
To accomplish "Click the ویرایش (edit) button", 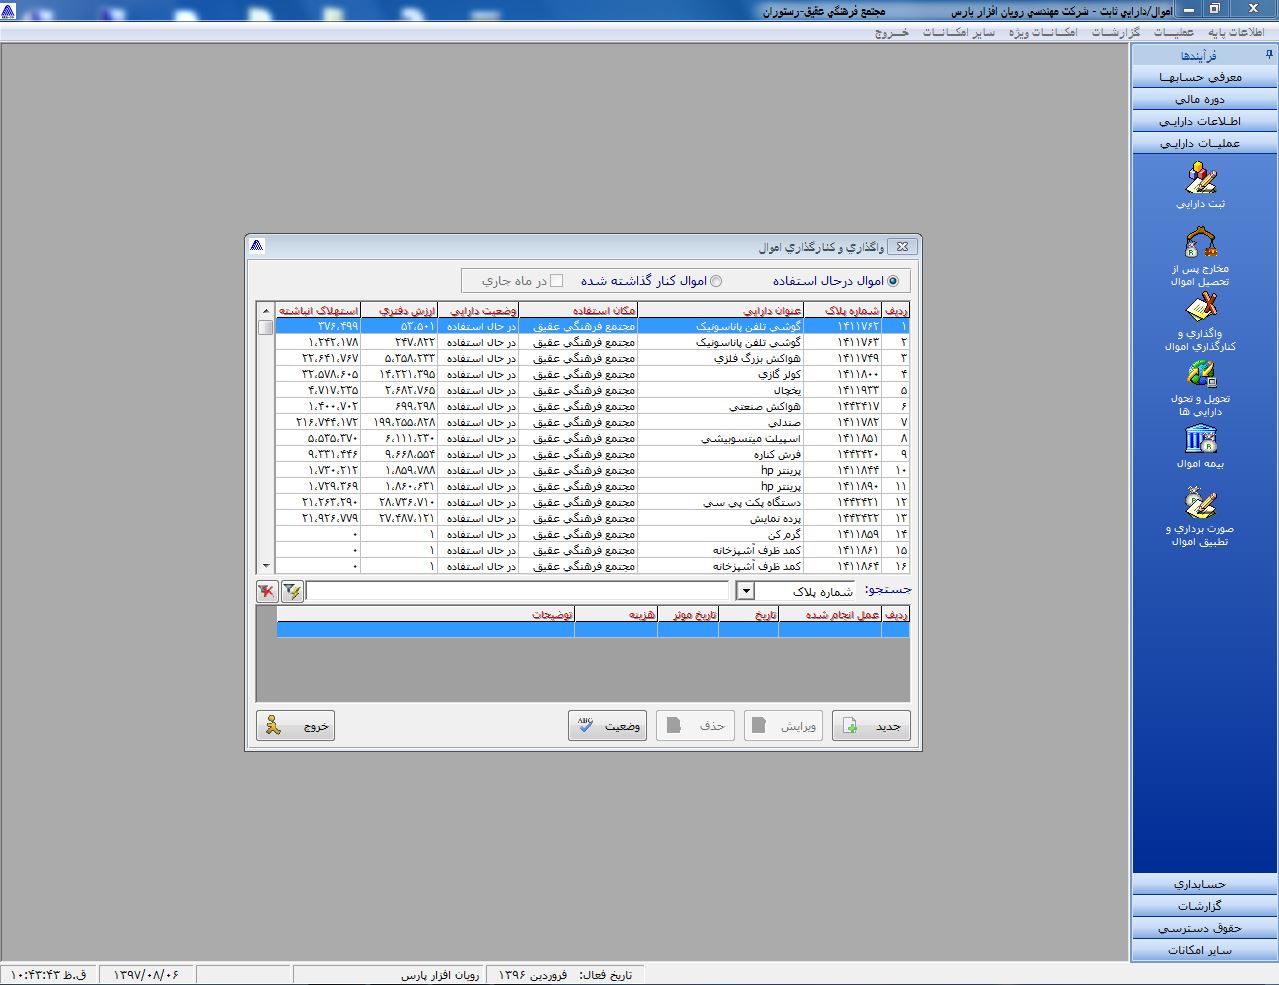I will [783, 726].
